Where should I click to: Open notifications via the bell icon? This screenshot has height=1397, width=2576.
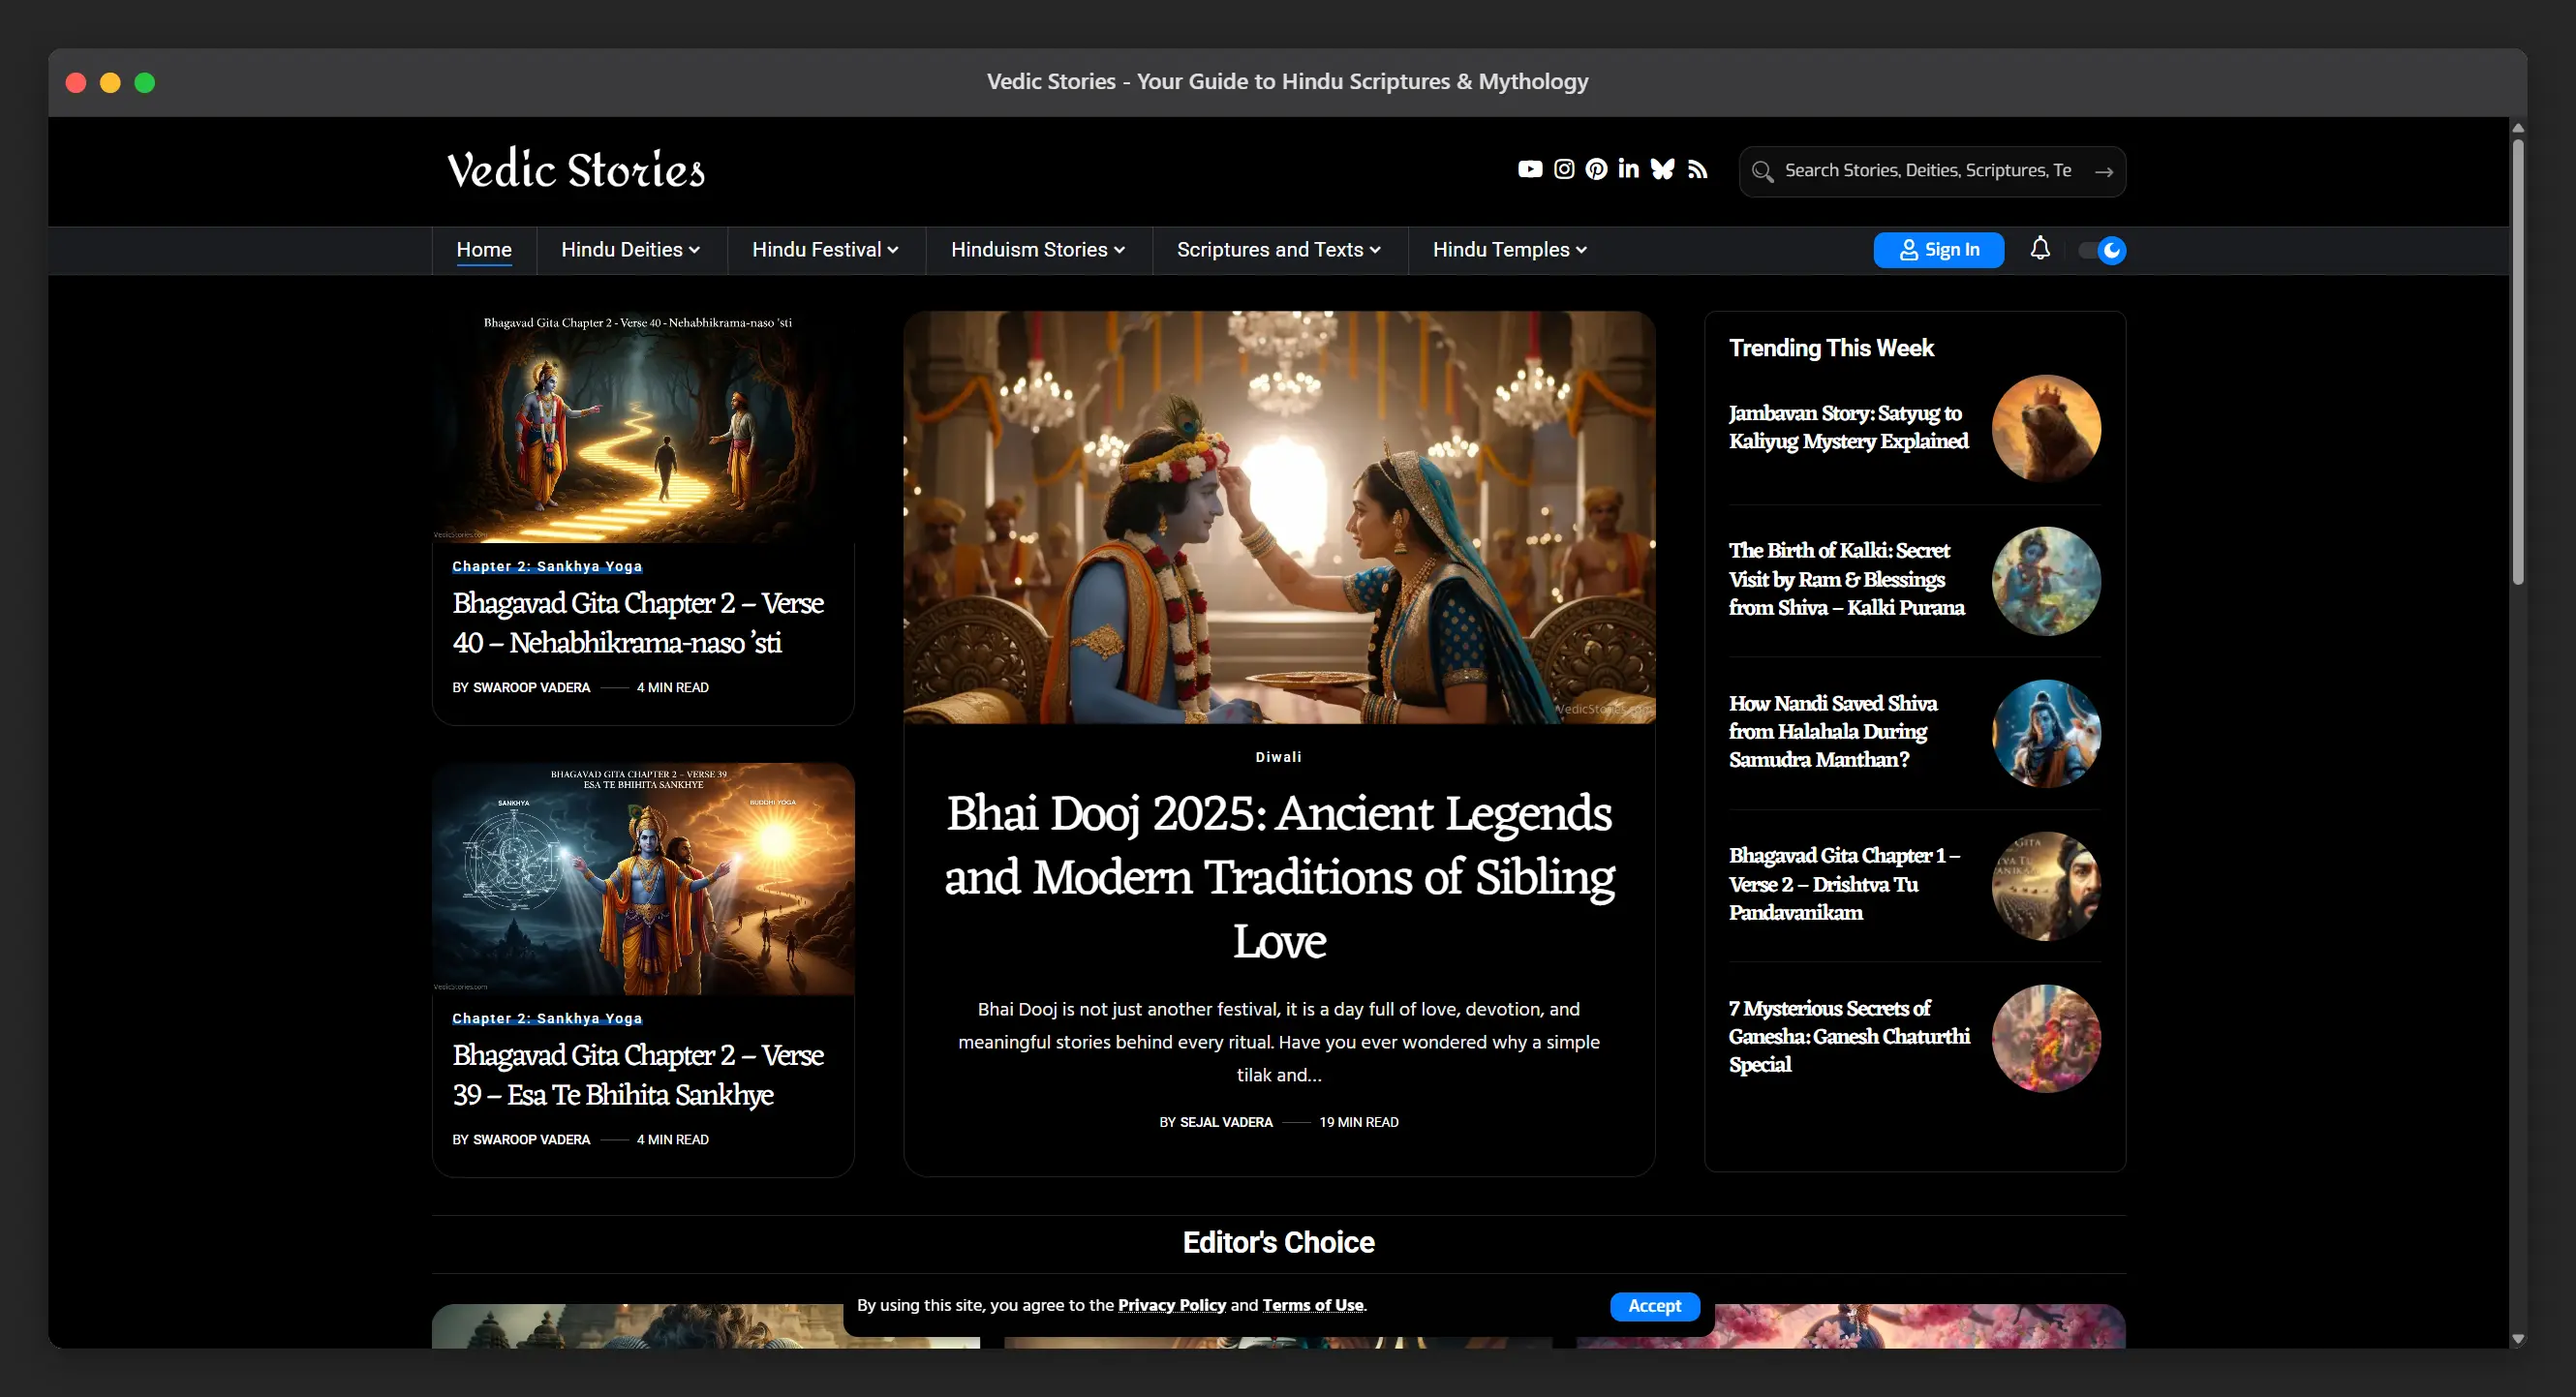pyautogui.click(x=2041, y=249)
